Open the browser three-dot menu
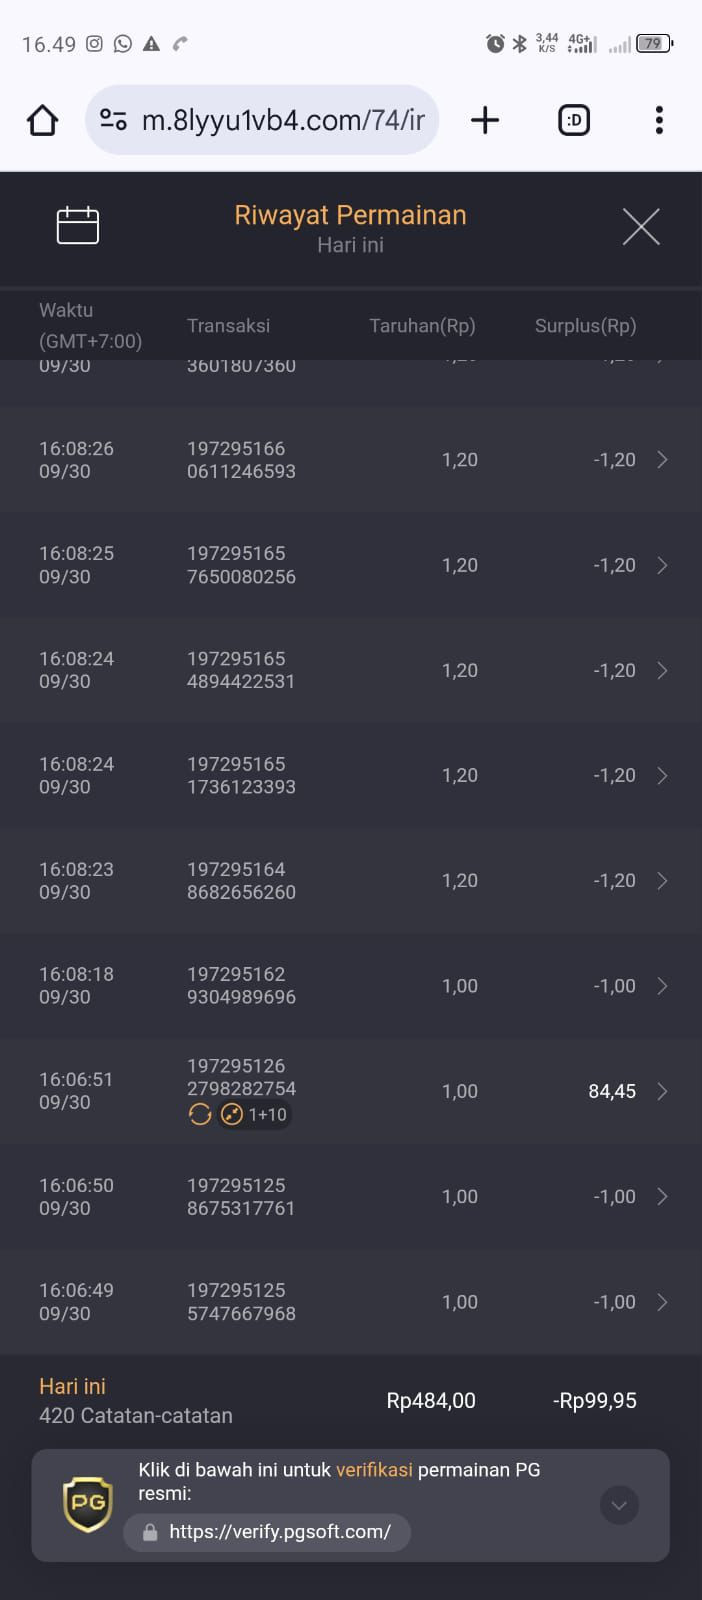This screenshot has width=702, height=1600. pyautogui.click(x=659, y=120)
